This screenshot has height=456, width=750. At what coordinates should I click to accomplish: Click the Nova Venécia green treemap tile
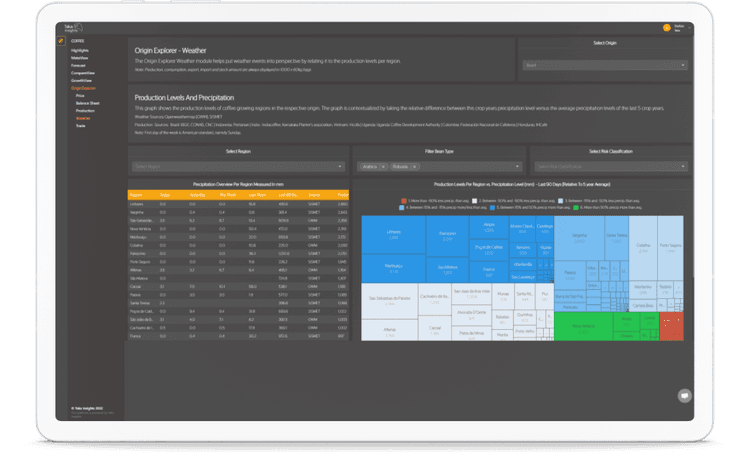(x=584, y=326)
